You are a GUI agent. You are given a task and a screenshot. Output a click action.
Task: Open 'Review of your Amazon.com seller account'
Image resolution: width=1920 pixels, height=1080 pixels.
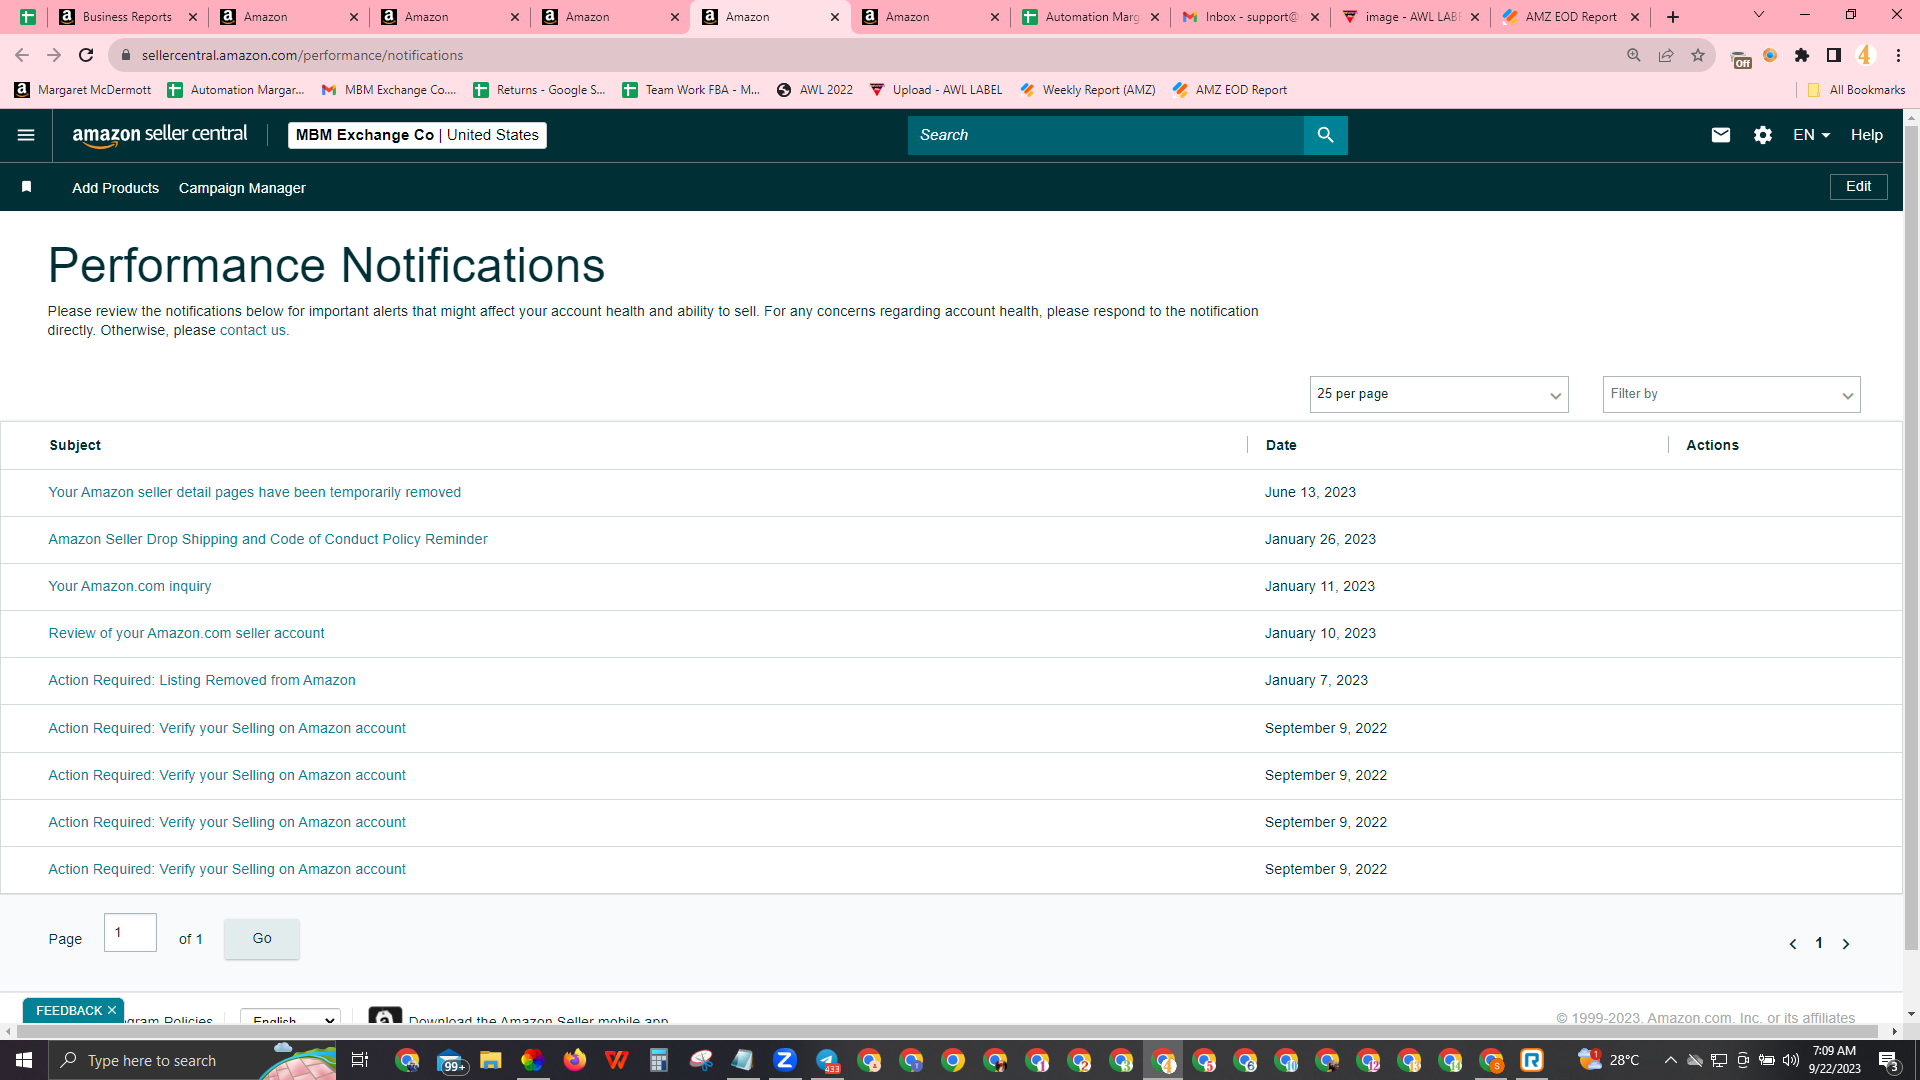[187, 633]
